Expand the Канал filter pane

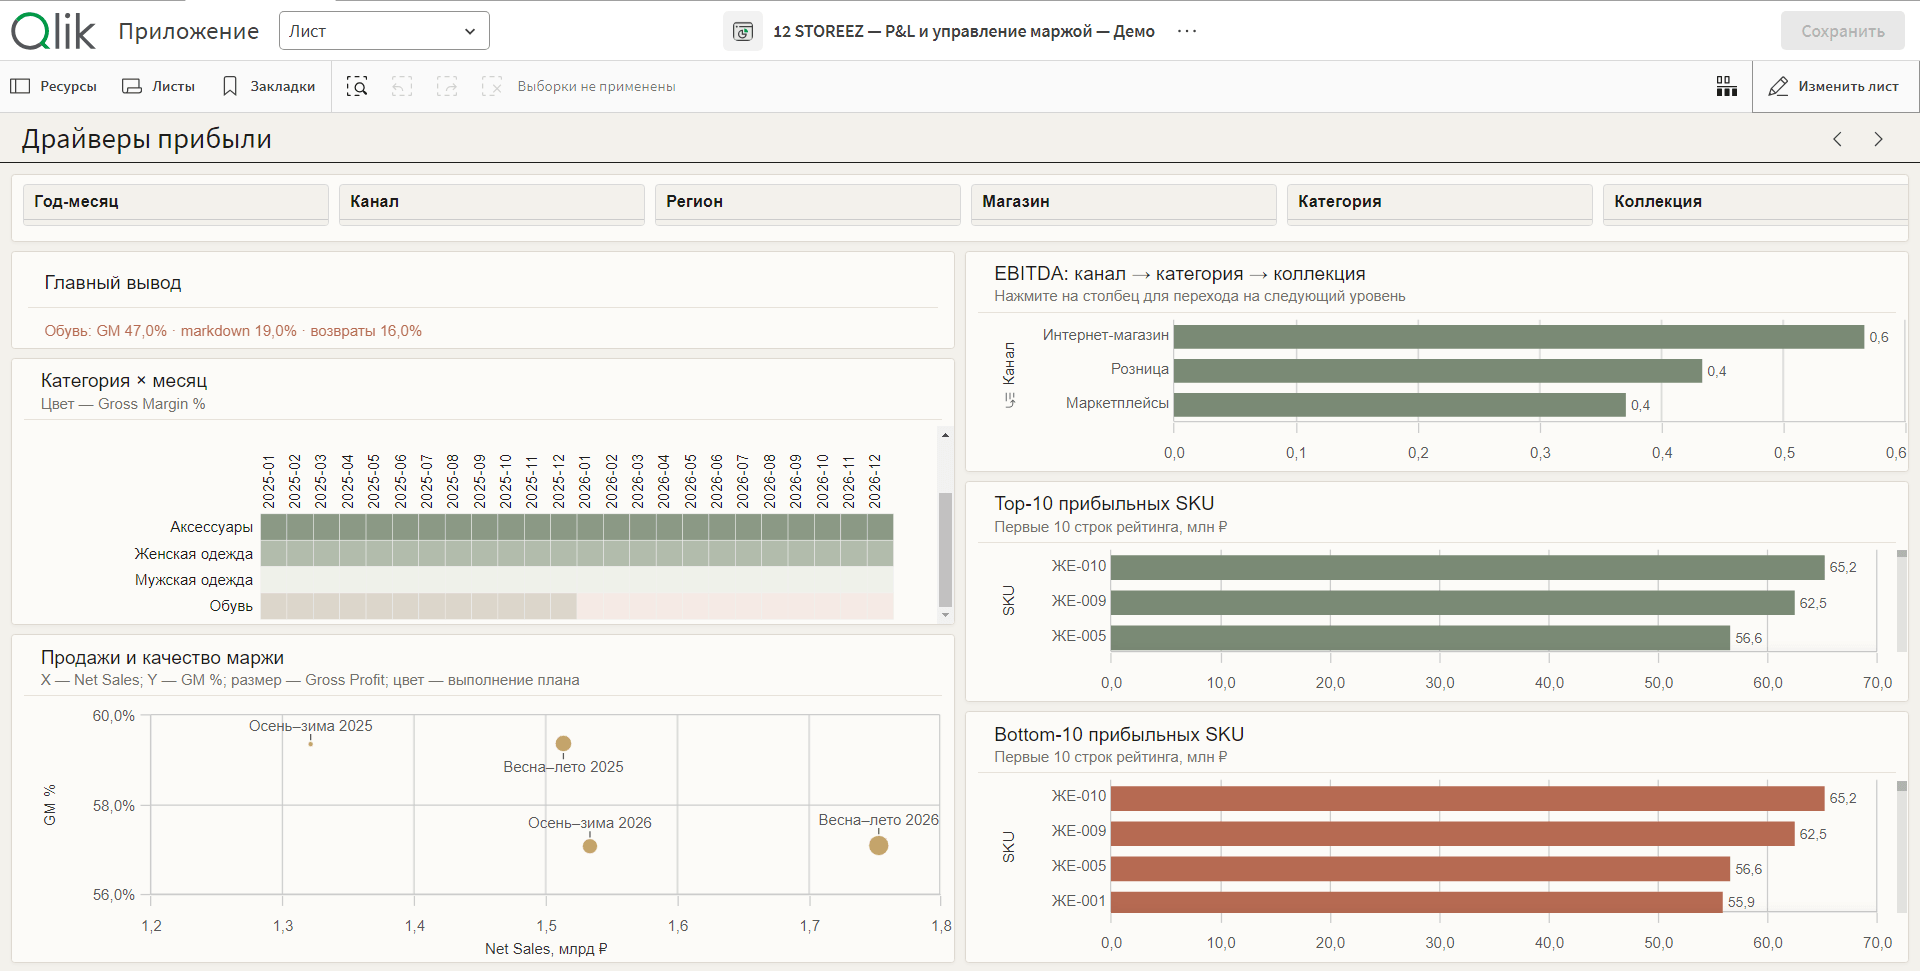click(492, 202)
